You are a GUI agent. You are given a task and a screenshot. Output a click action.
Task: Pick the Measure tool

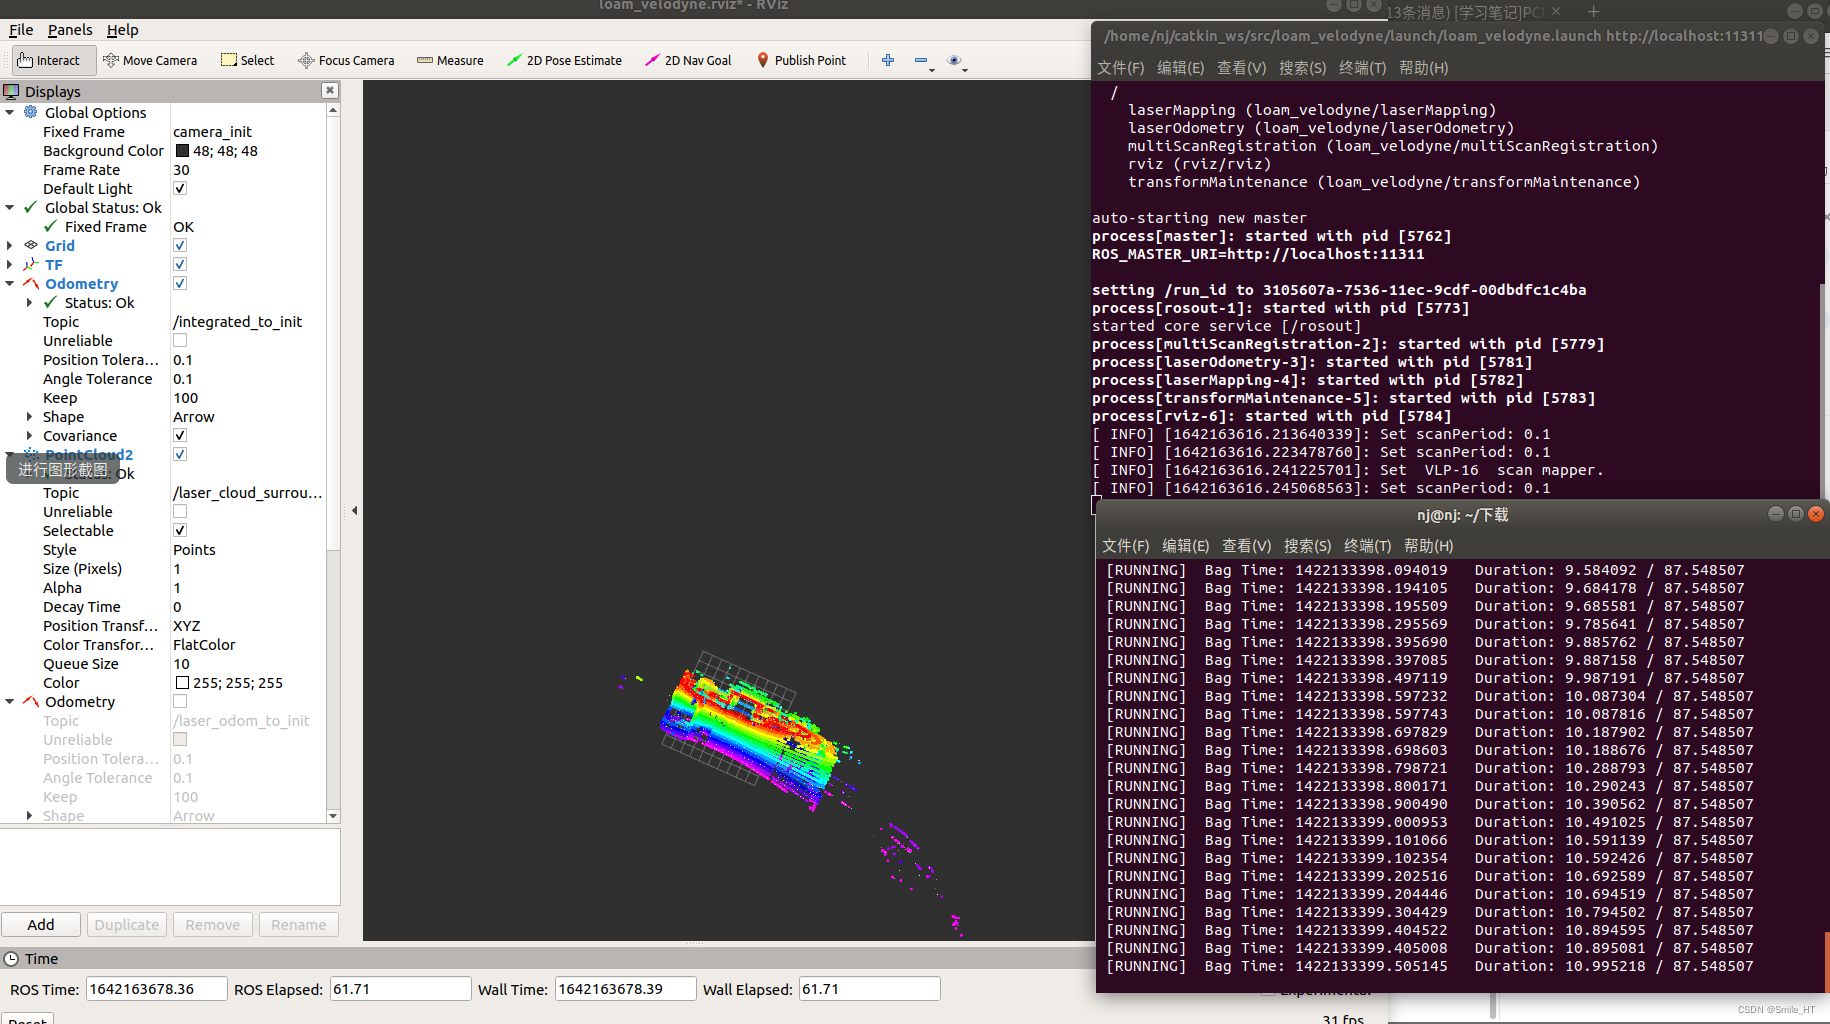click(x=450, y=60)
